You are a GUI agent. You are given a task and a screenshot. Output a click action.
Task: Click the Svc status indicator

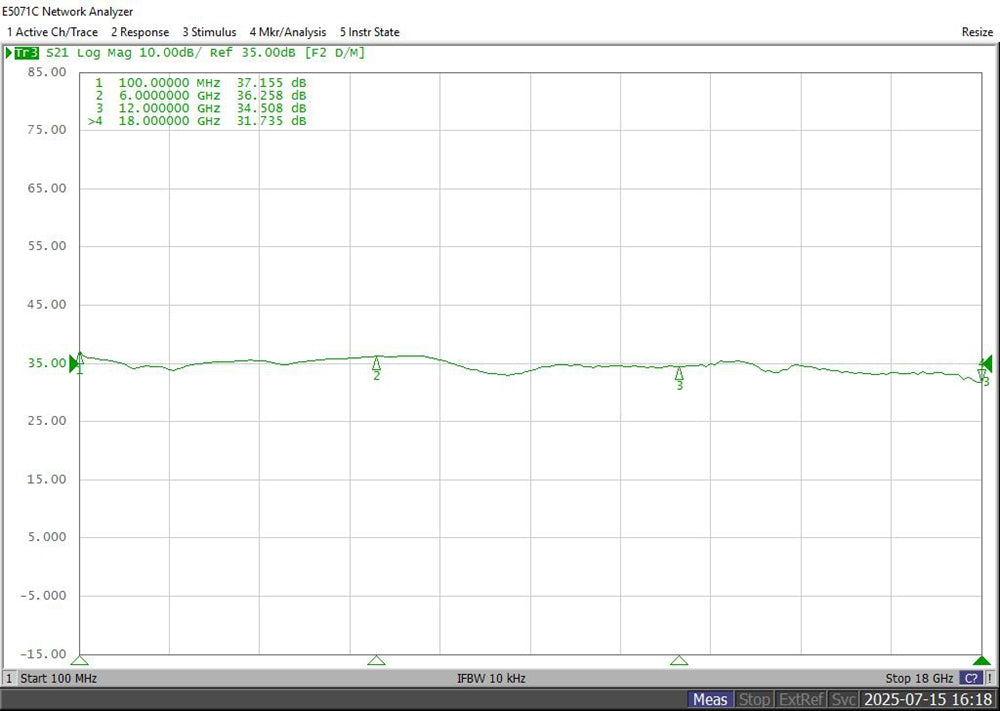[x=844, y=699]
